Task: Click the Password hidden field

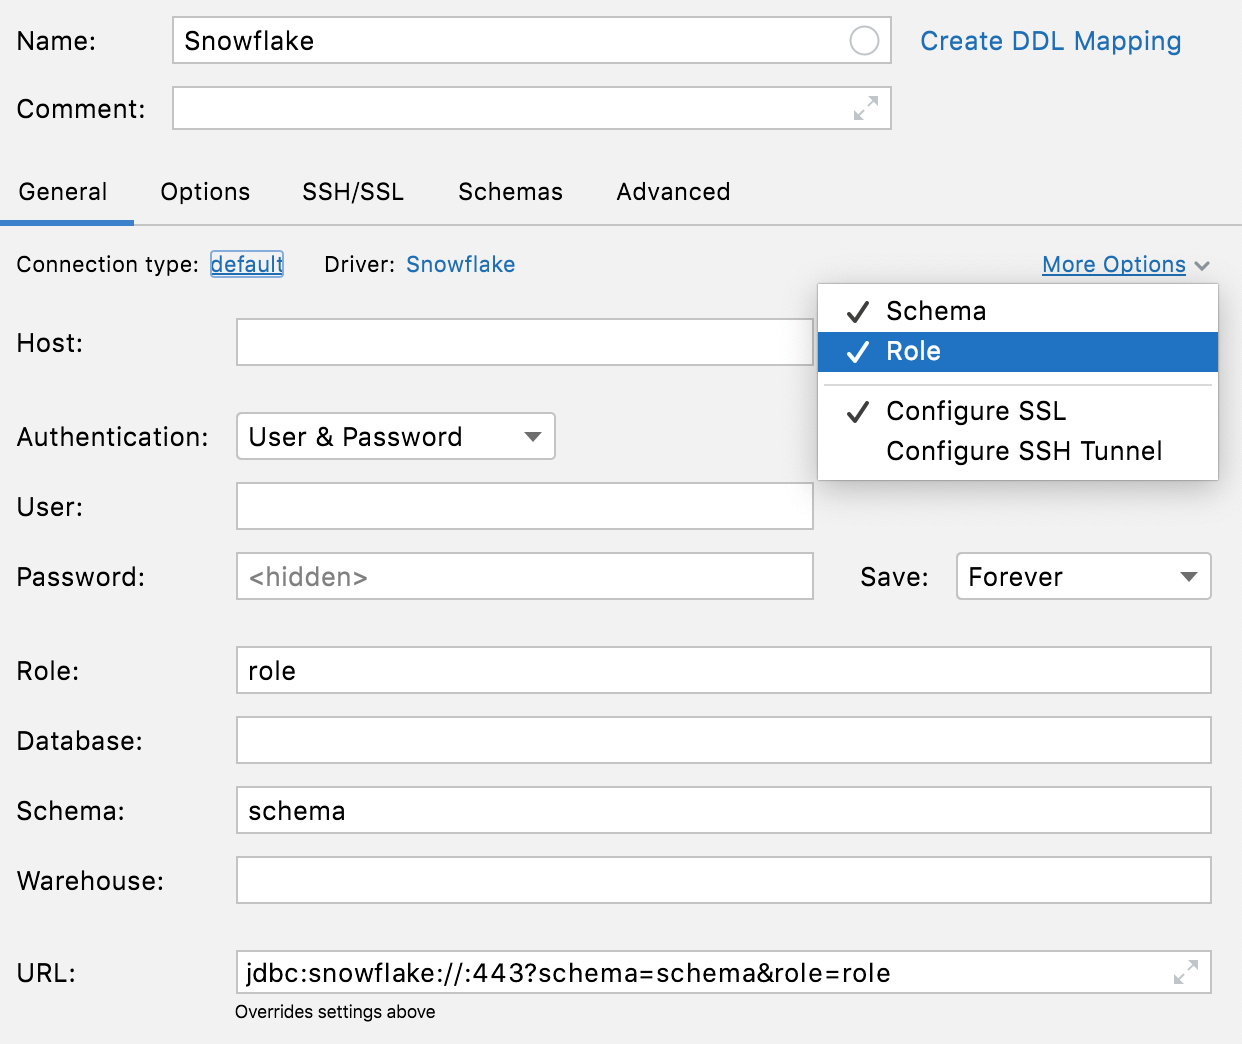Action: [x=524, y=577]
